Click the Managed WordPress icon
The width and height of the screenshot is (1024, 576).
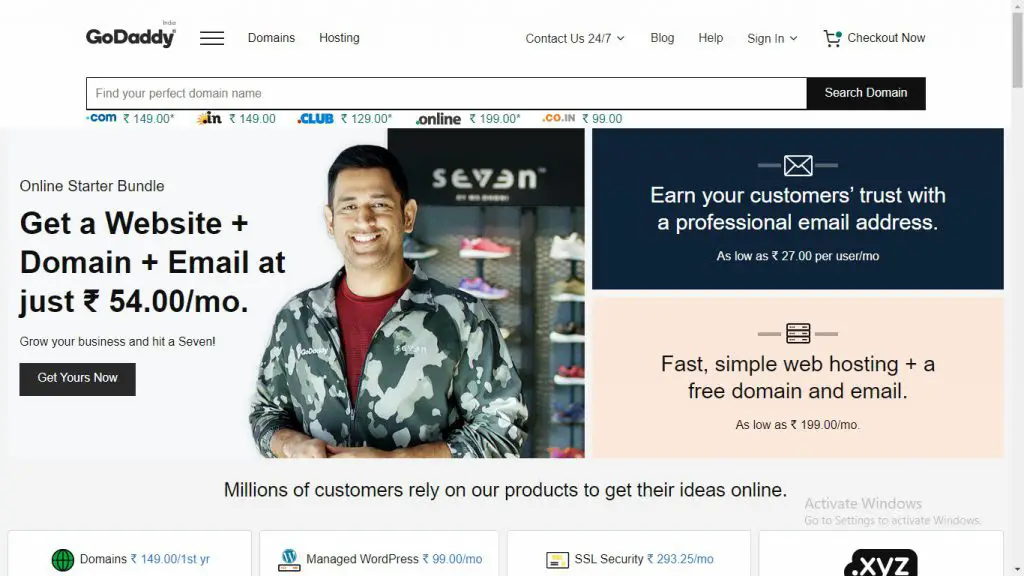(x=289, y=560)
